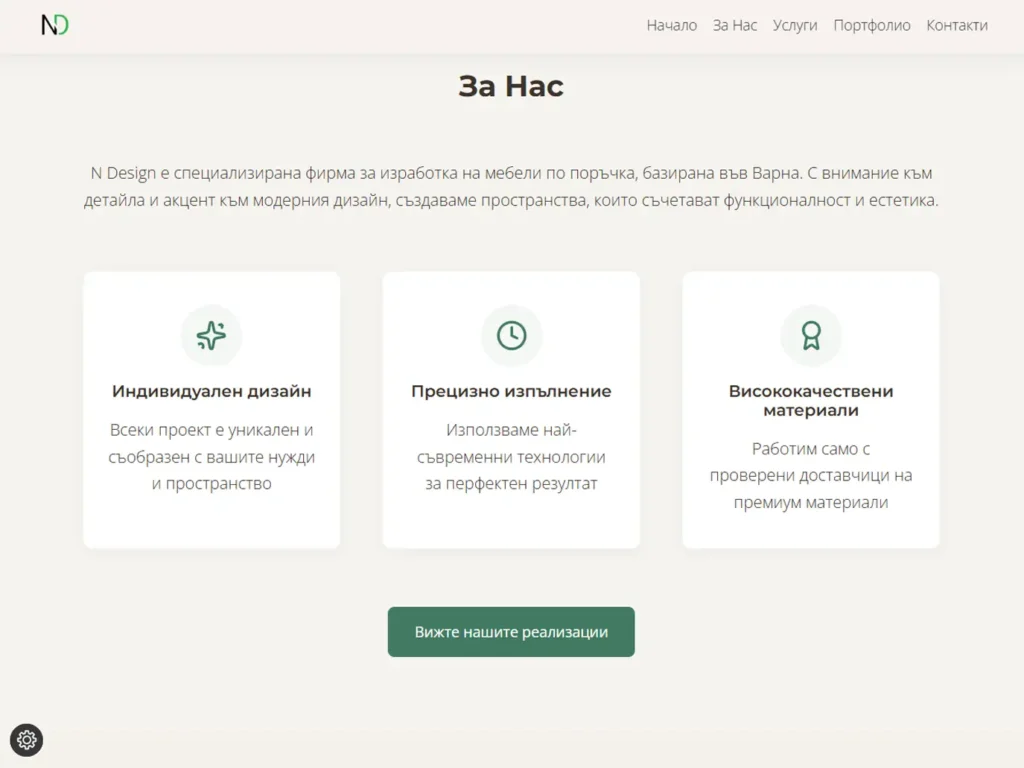Select the Висококачествени материали heading
The image size is (1024, 768).
pos(810,400)
